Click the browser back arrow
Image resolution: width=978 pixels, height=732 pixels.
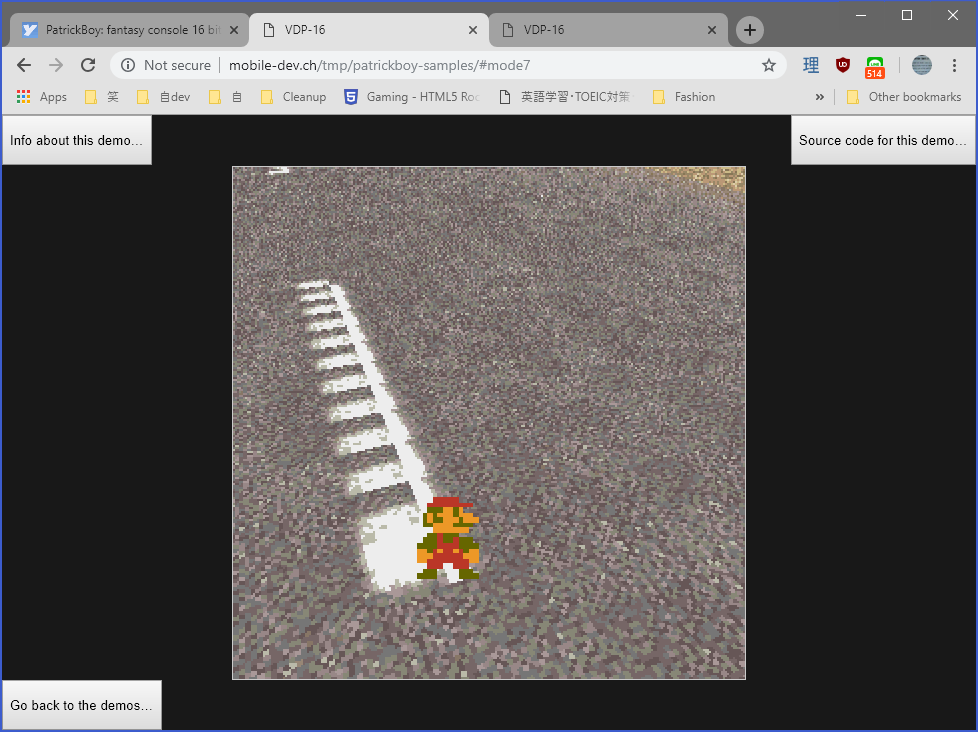click(24, 65)
